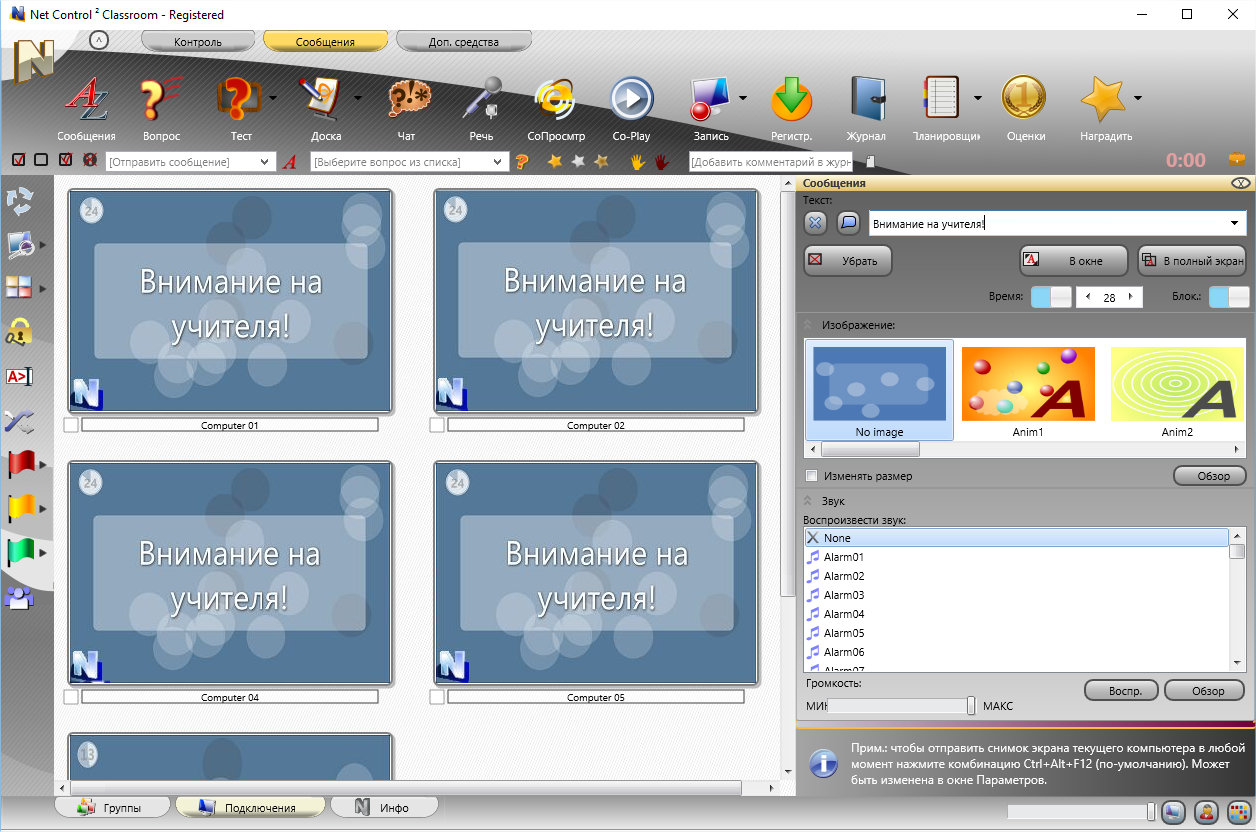Click the speech bubble icon beside text field
Image resolution: width=1256 pixels, height=832 pixels.
pyautogui.click(x=848, y=223)
